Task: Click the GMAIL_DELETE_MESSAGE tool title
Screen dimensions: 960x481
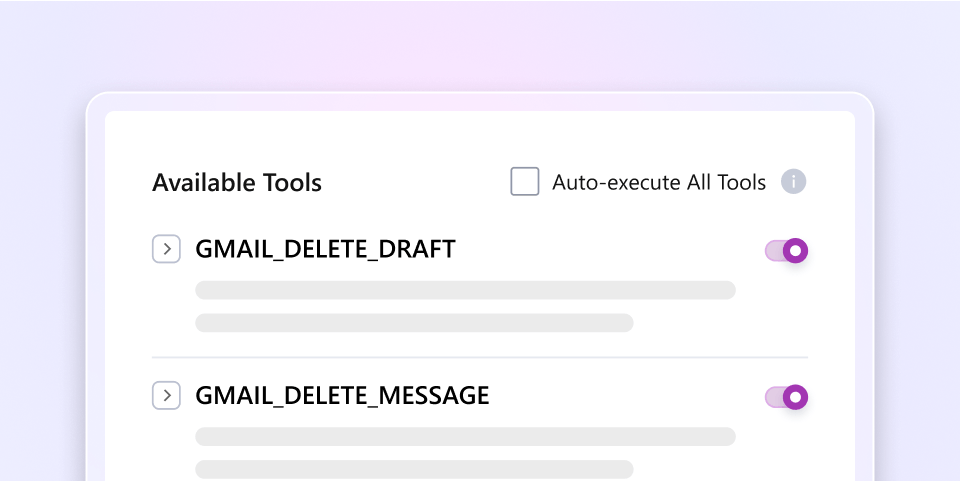Action: (342, 396)
